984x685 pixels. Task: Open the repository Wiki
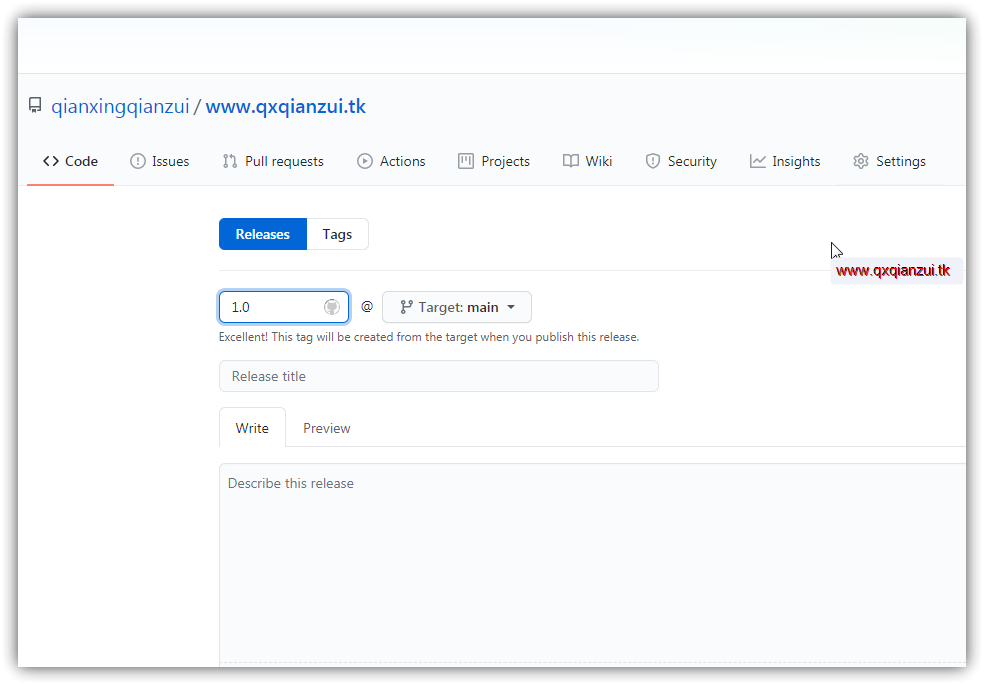coord(587,161)
